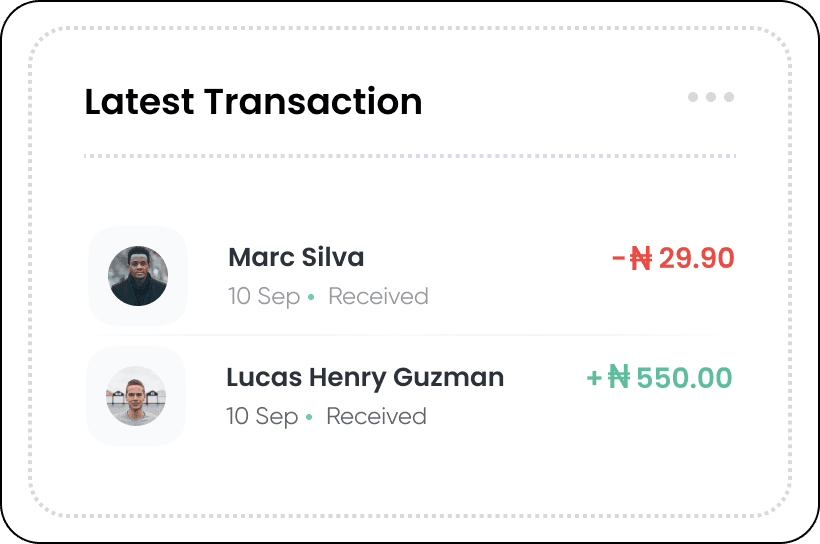Click Received status under Marc Silva
The image size is (820, 544).
click(378, 296)
